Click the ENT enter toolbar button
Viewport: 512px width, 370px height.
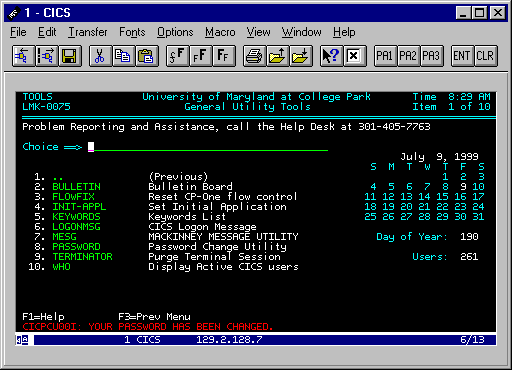(x=462, y=56)
